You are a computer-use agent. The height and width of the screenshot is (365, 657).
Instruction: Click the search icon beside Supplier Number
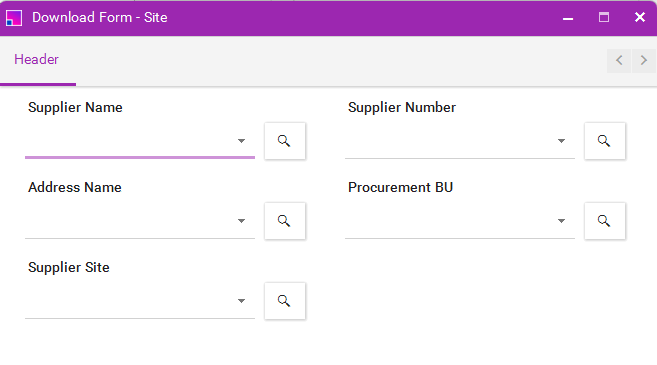point(605,141)
